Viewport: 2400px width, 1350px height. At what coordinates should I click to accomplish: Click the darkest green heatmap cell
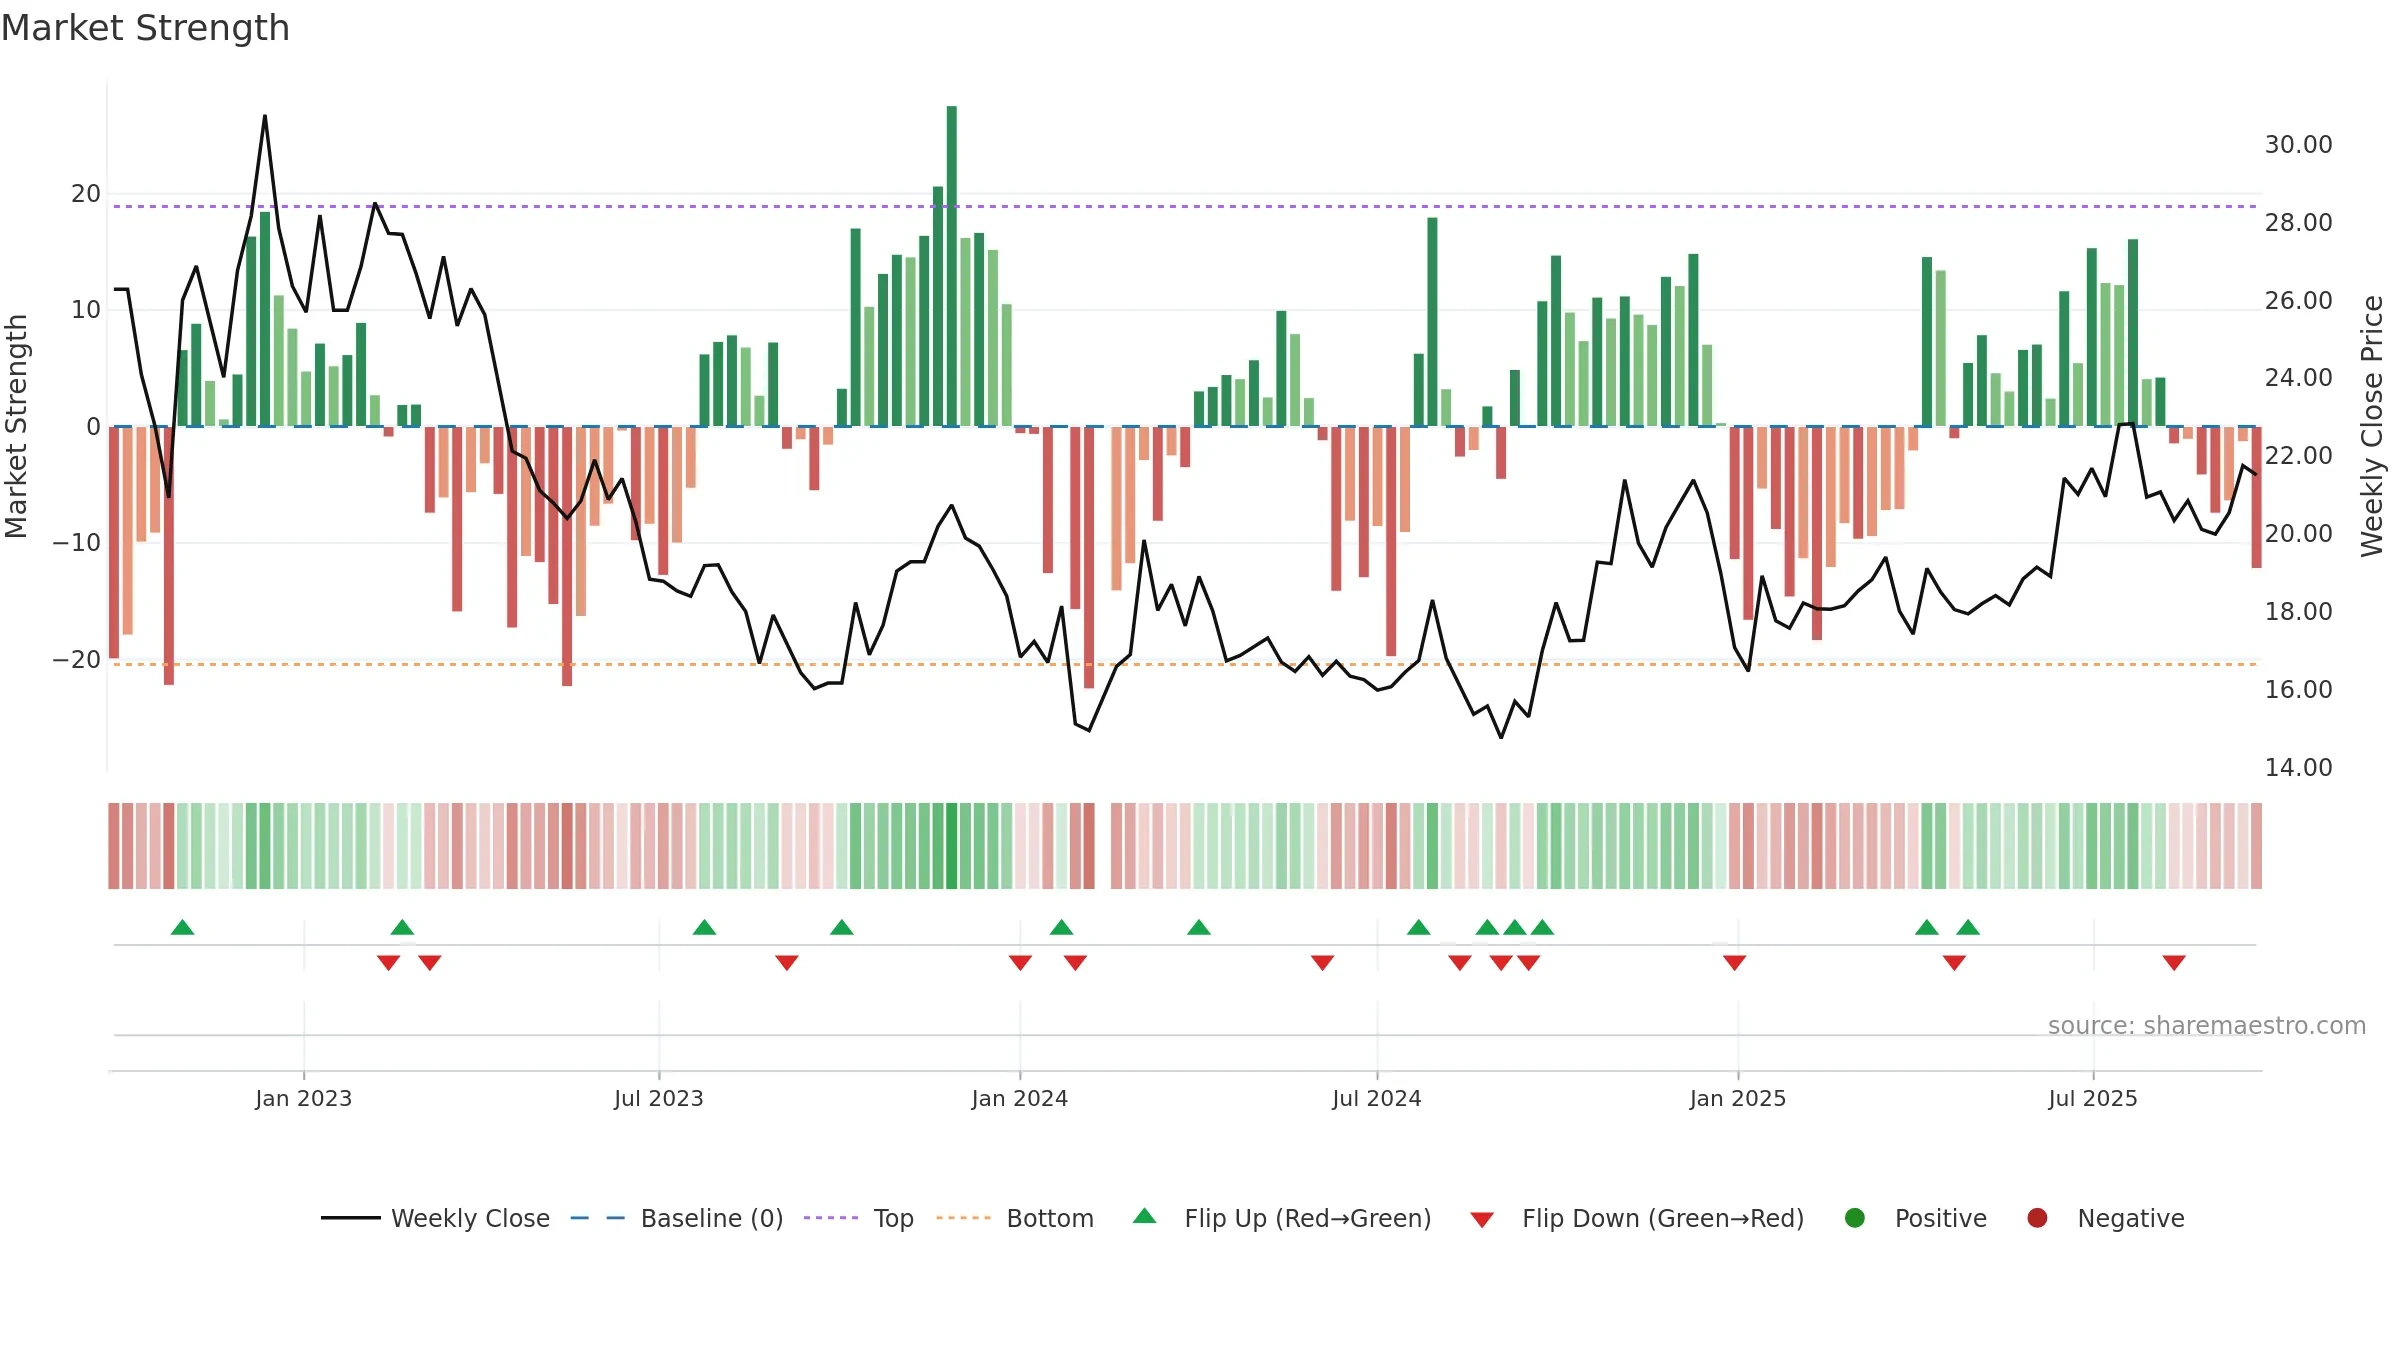pyautogui.click(x=952, y=846)
